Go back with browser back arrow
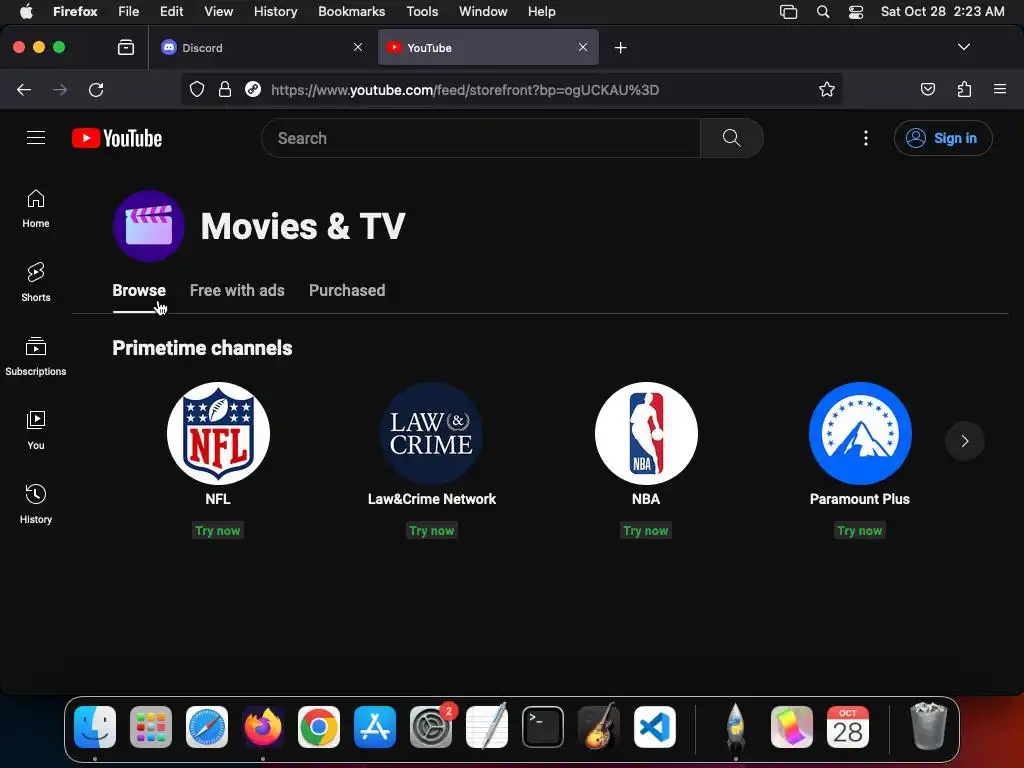Screen dimensions: 1024x768 (24, 89)
